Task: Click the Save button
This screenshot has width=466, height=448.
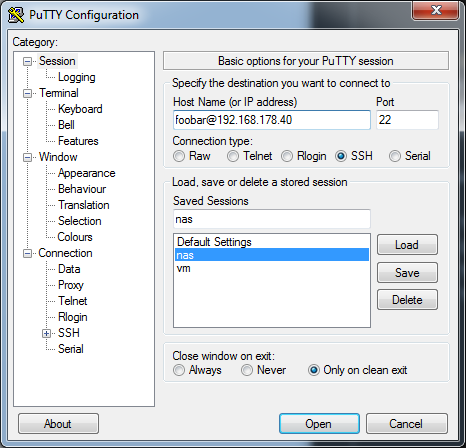Action: 407,273
